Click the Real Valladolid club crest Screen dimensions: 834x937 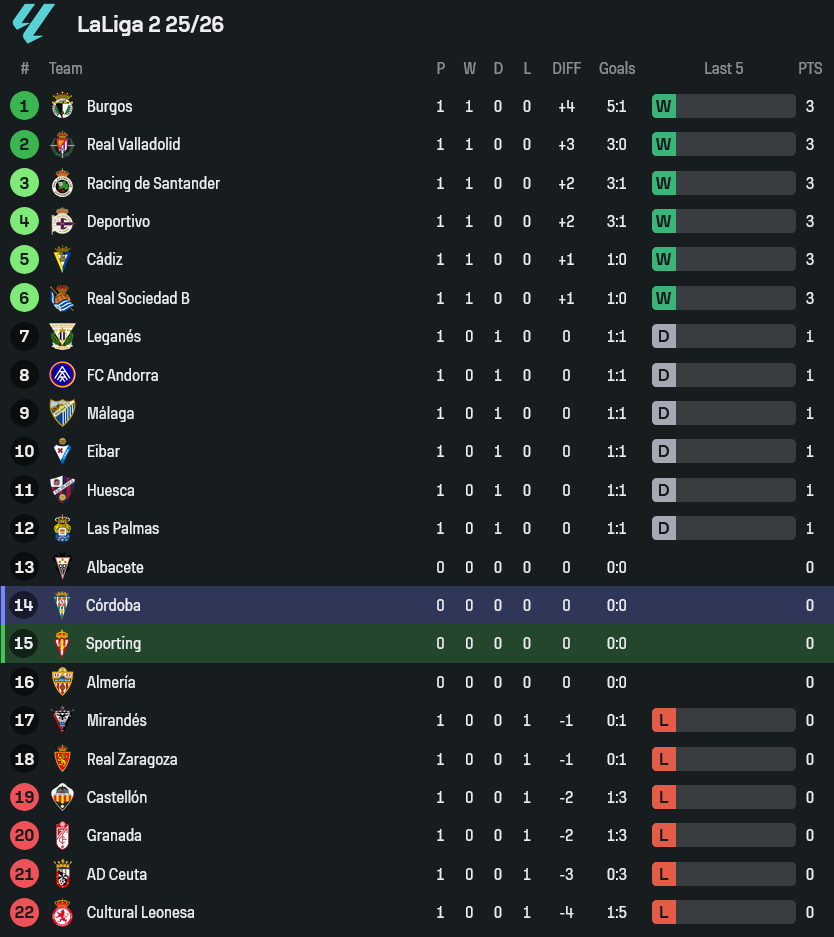coord(62,145)
